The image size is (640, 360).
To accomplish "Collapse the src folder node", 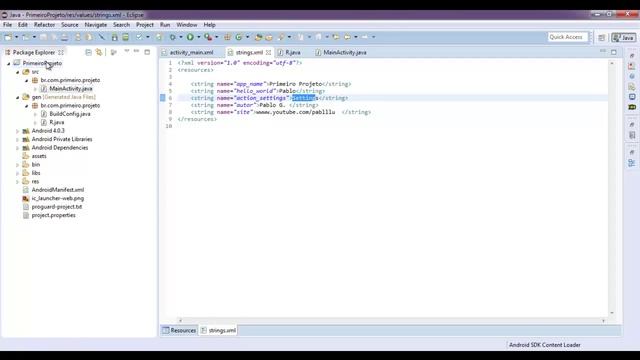I will tap(18, 72).
